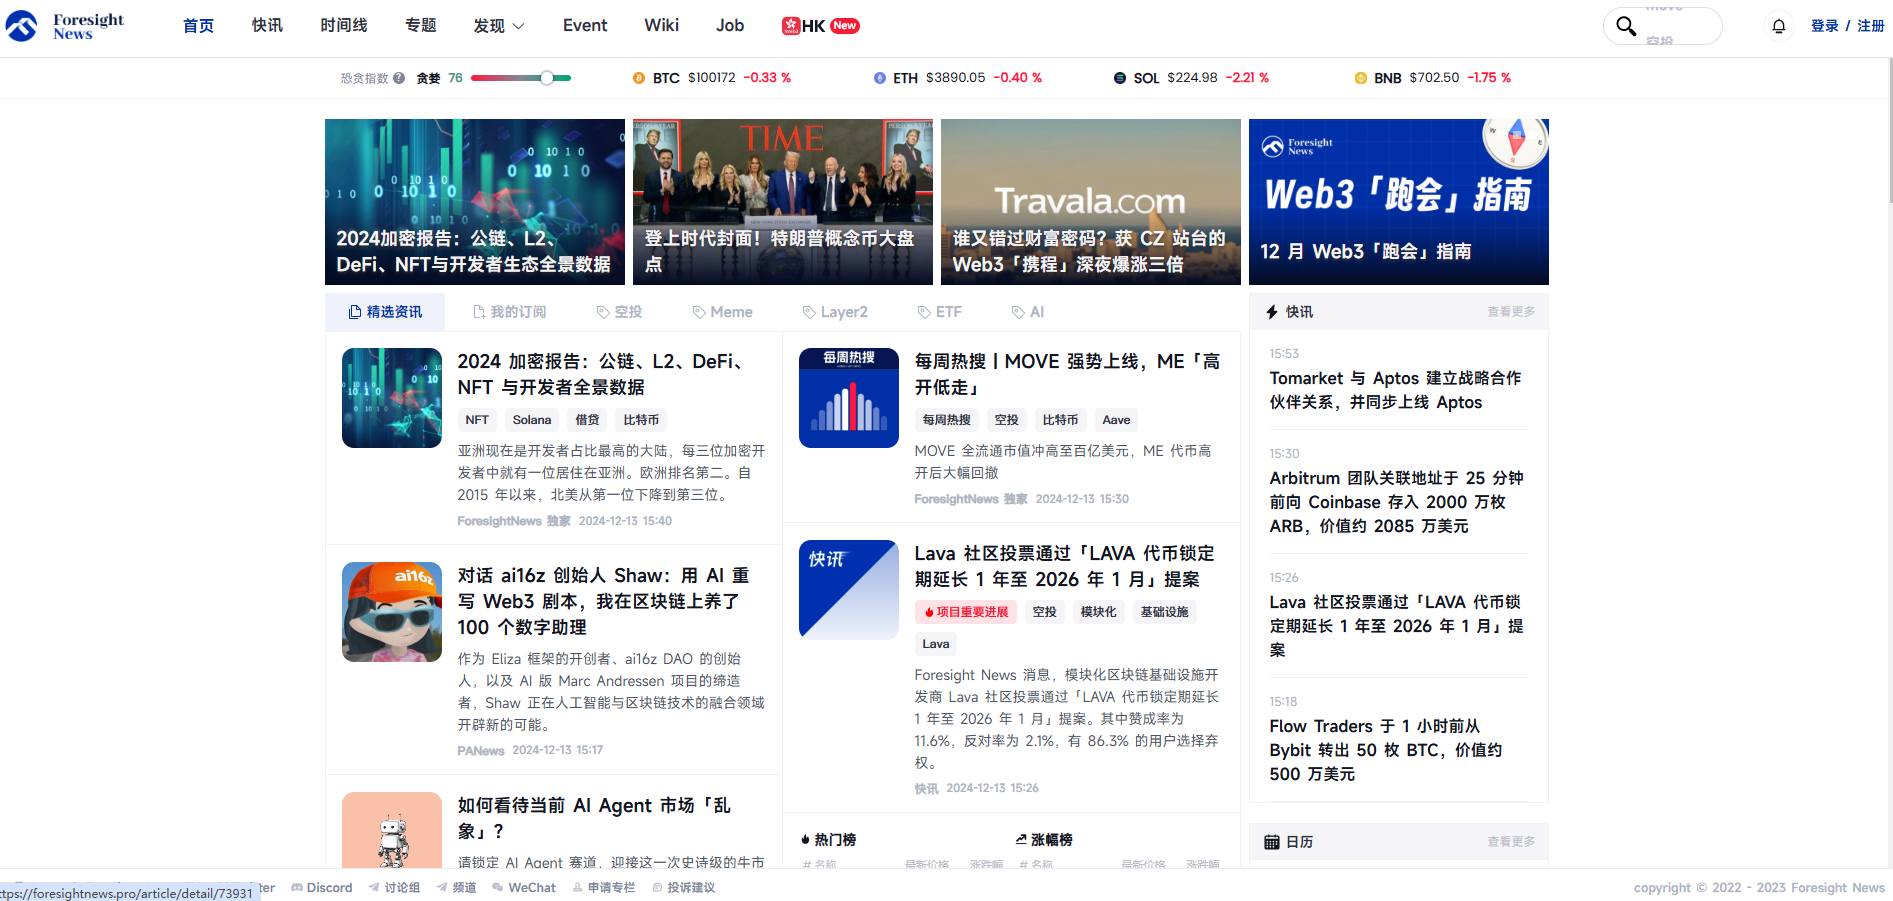1893x901 pixels.
Task: Click the 项目重要进展 tag
Action: pos(965,612)
